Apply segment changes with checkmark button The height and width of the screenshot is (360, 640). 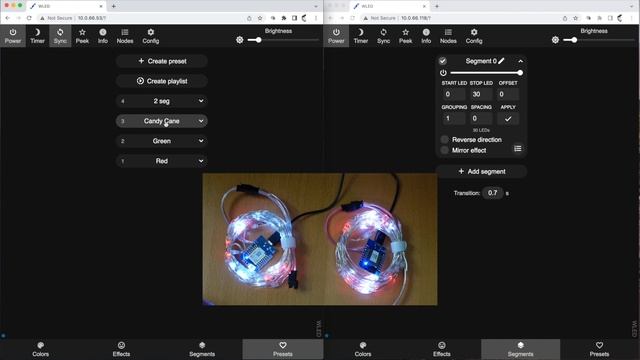coord(508,119)
